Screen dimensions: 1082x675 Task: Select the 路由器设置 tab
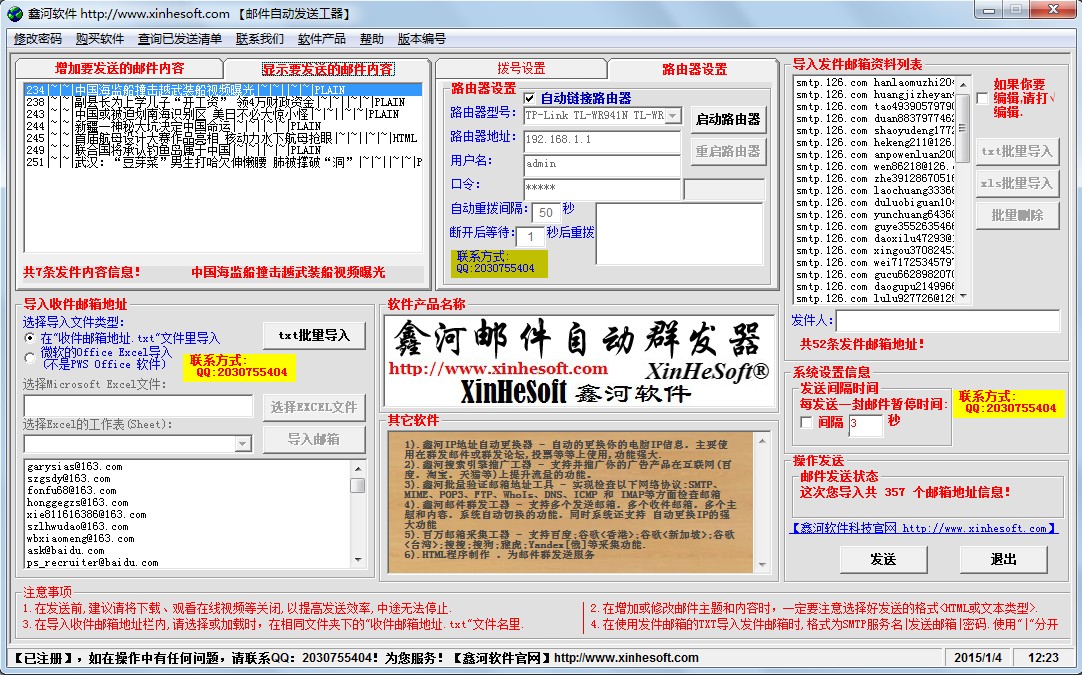coord(694,69)
